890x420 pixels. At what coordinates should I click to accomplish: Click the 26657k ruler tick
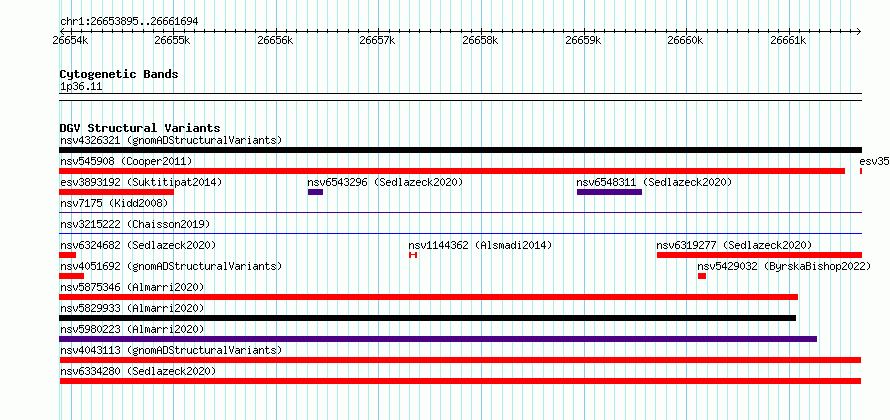point(378,40)
